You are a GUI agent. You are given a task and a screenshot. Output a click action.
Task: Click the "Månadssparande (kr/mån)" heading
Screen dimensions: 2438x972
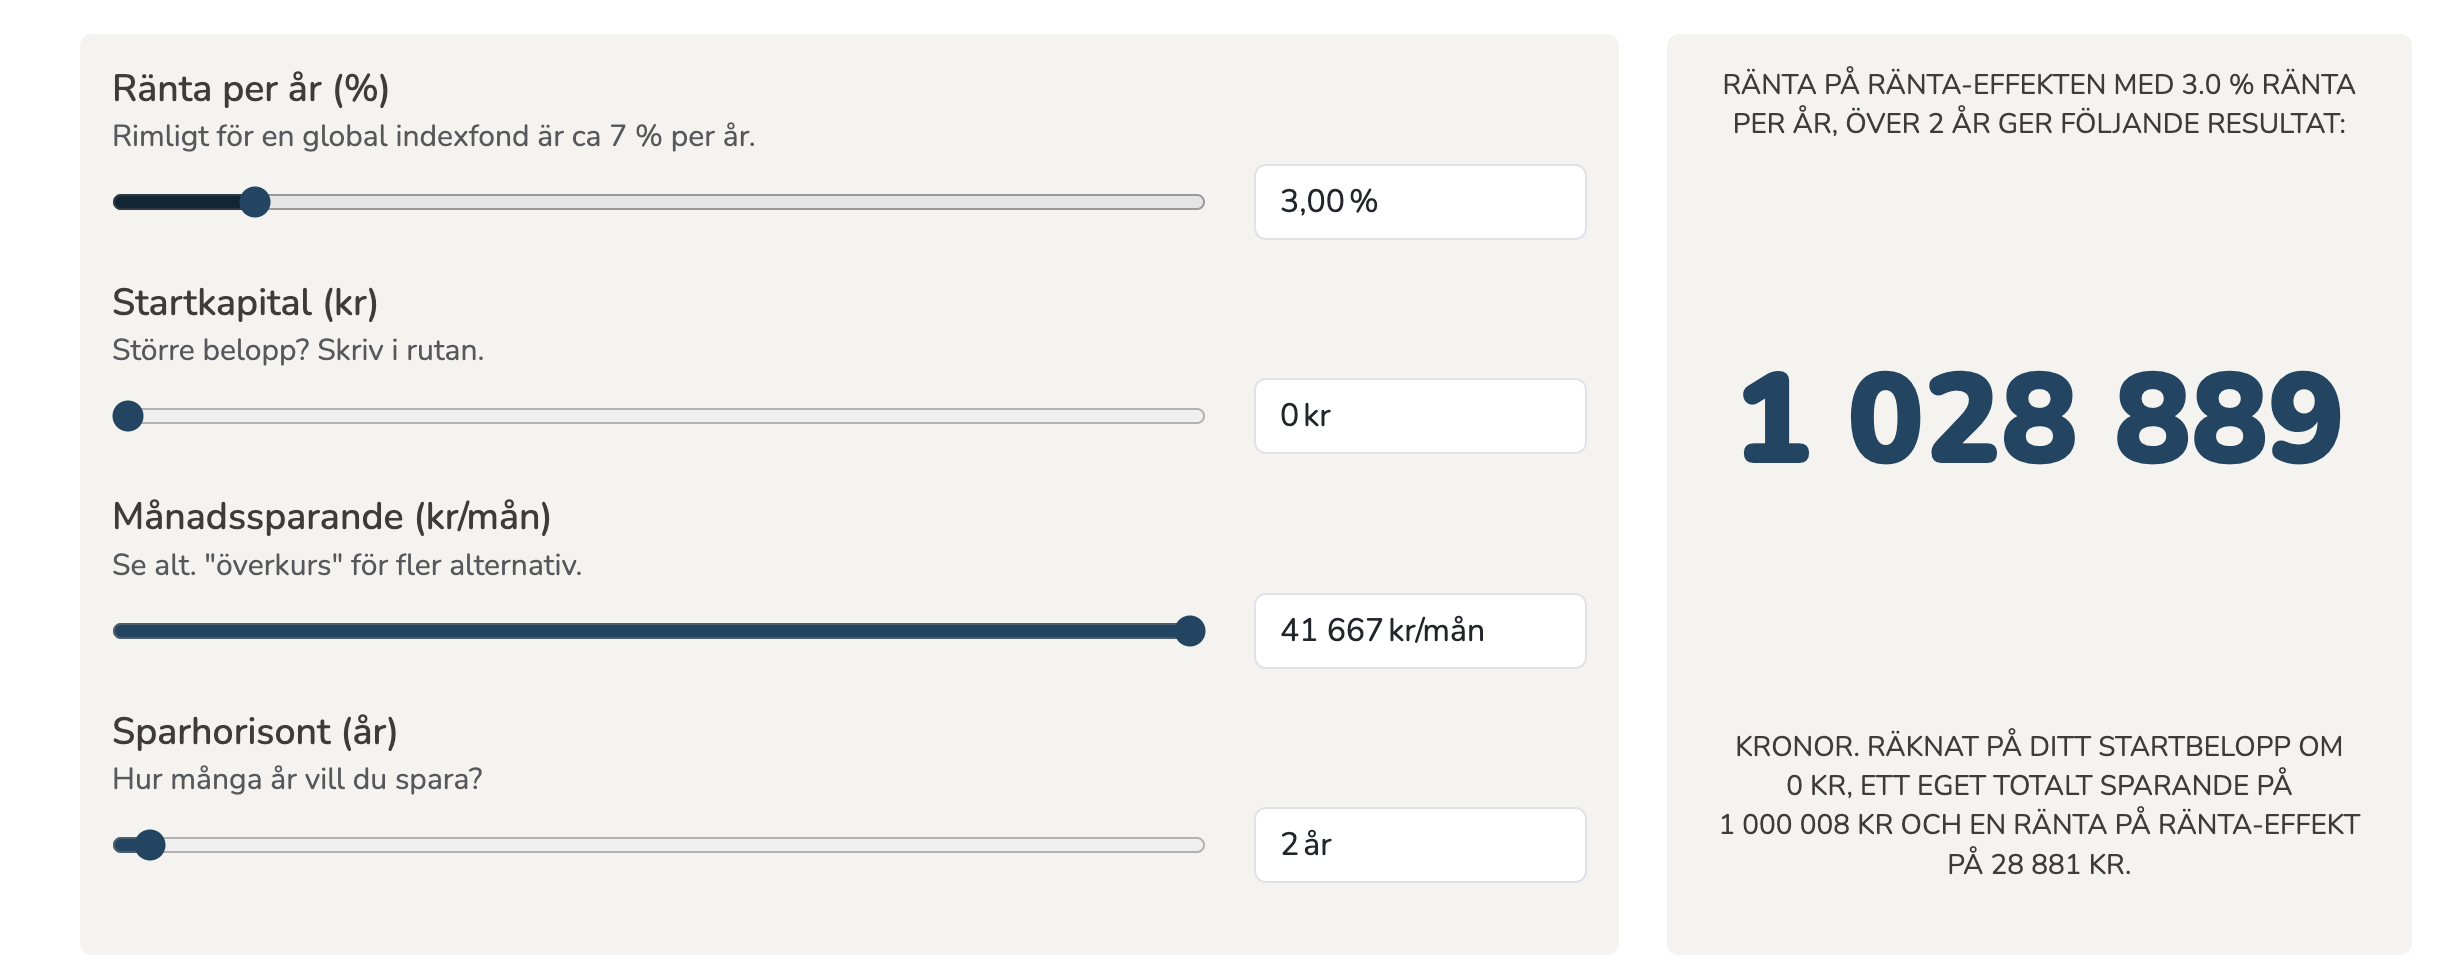331,517
